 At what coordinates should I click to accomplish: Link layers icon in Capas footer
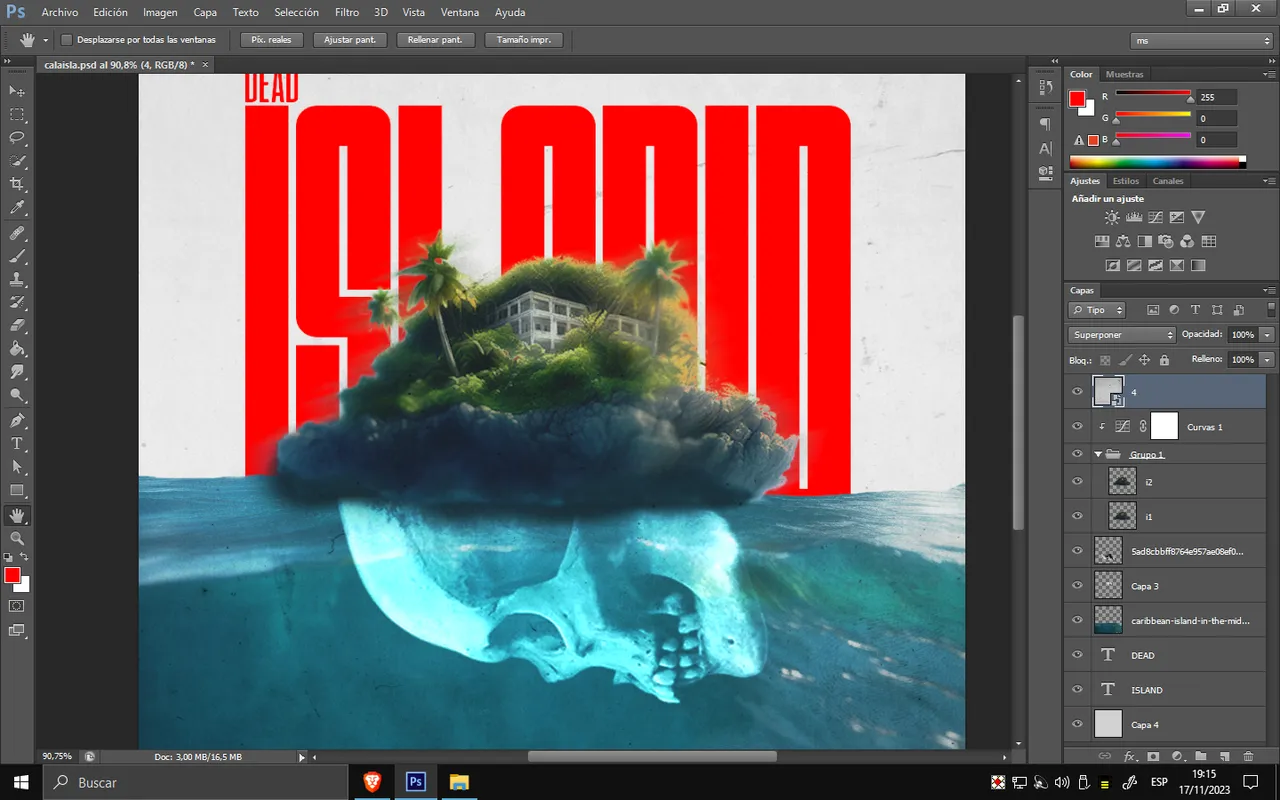1105,757
